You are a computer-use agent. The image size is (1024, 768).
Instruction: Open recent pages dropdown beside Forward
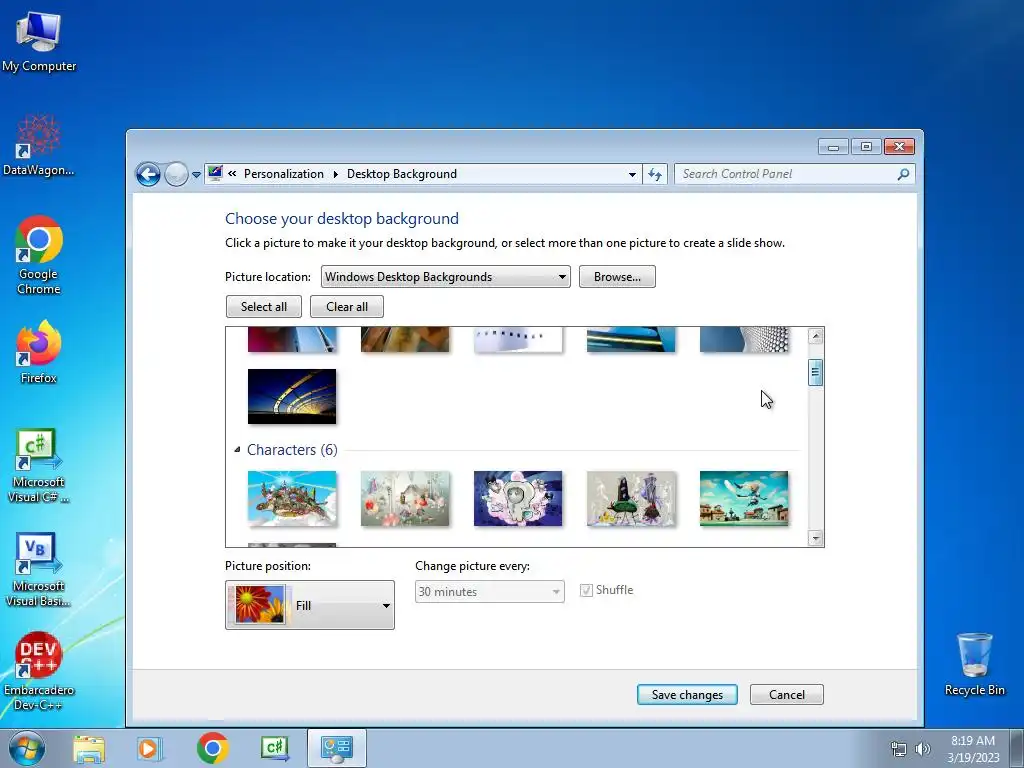tap(196, 175)
